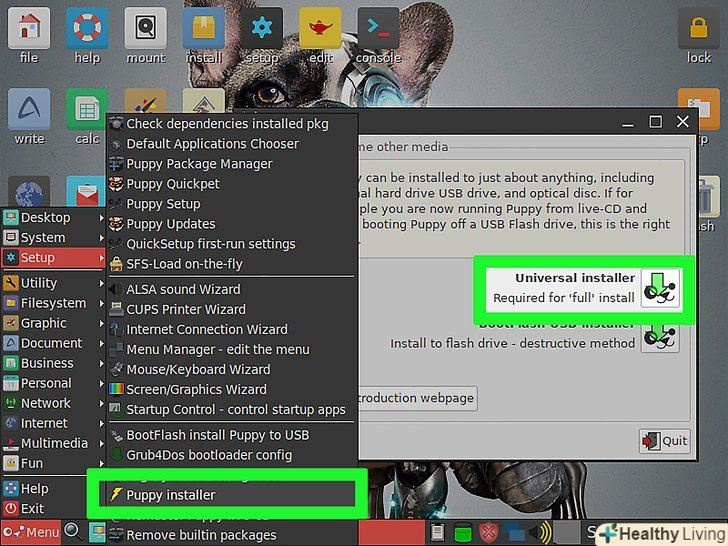Click the show desktop icon next to magnifier
The height and width of the screenshot is (546, 728).
[x=97, y=532]
